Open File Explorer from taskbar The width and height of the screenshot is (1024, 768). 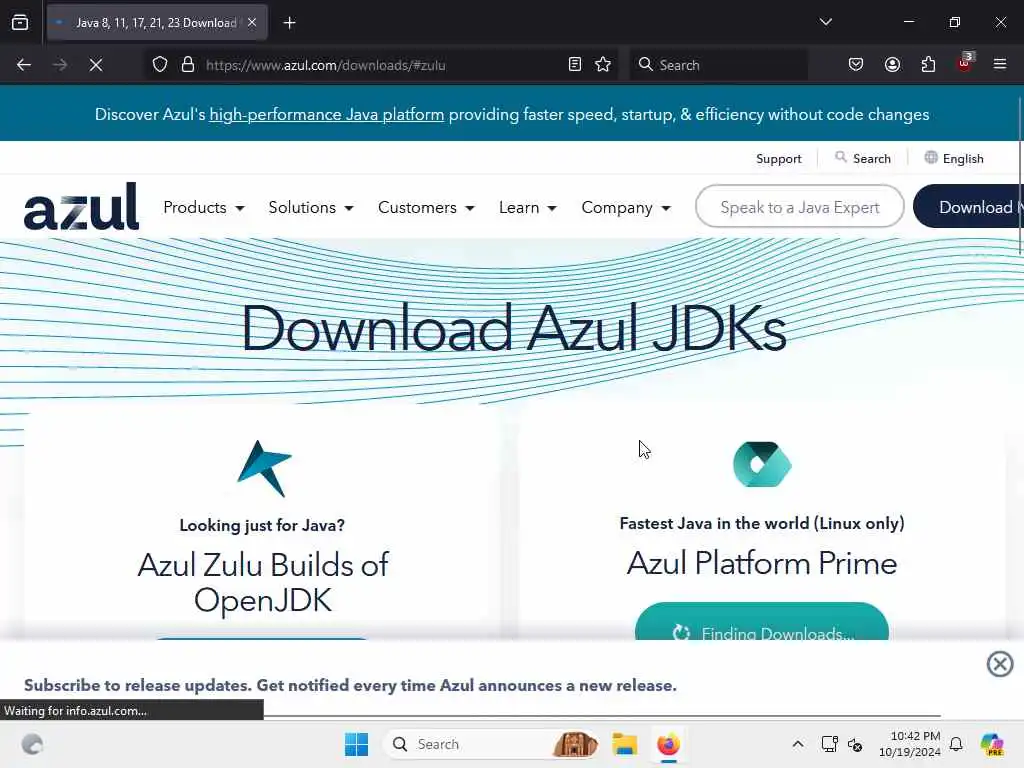tap(624, 744)
